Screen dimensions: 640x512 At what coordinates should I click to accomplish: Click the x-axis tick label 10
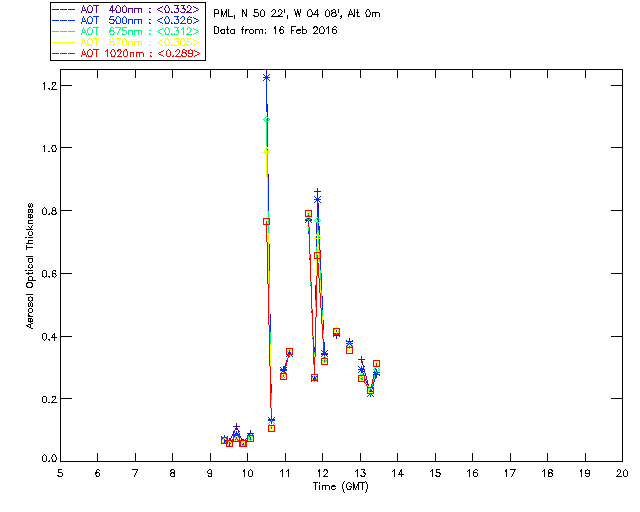tap(247, 473)
